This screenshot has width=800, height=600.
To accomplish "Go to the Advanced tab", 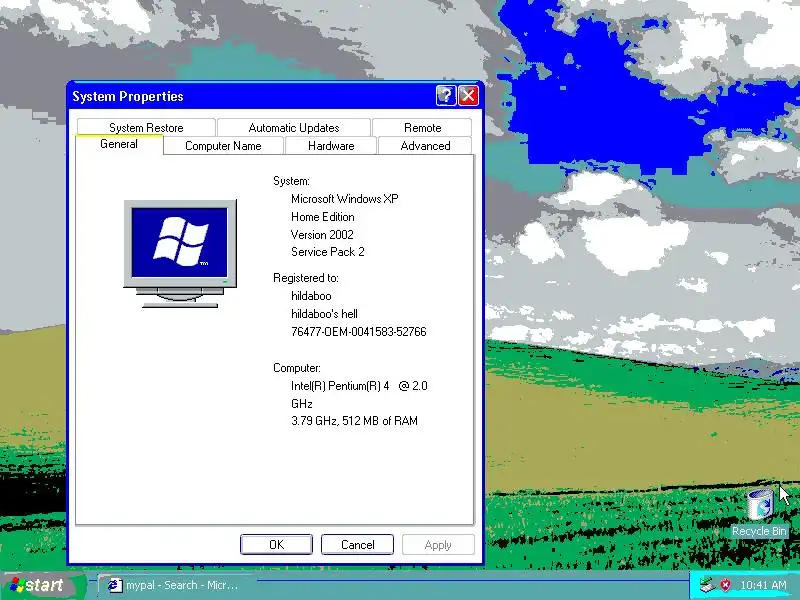I will [425, 146].
